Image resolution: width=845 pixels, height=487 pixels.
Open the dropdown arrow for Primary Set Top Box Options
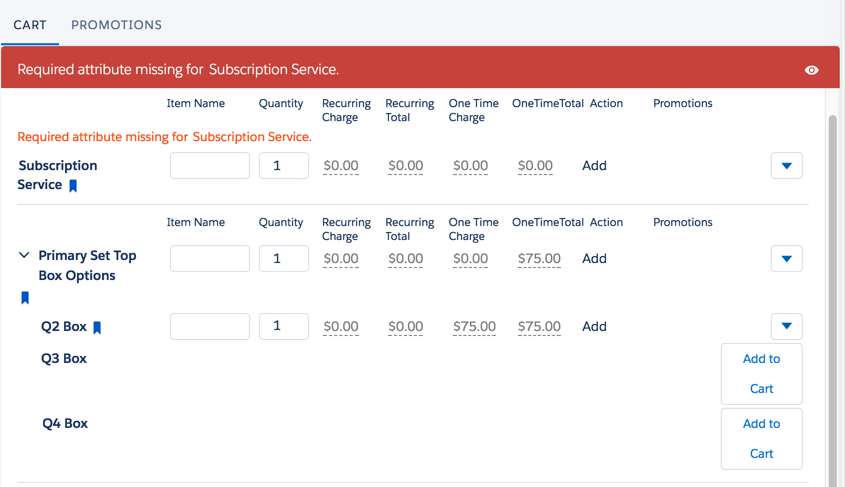click(786, 259)
